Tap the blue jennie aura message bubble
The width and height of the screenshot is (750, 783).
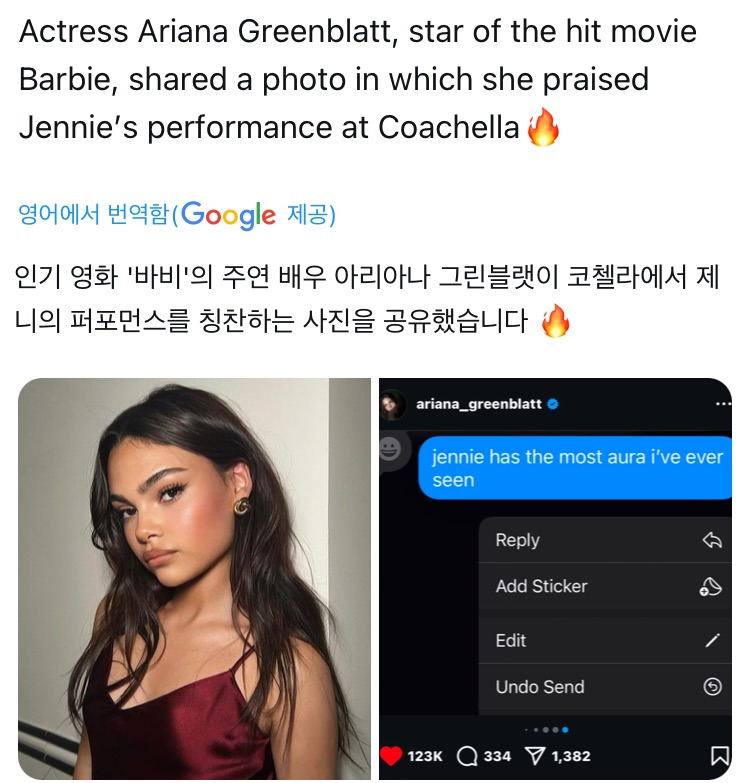click(x=577, y=468)
